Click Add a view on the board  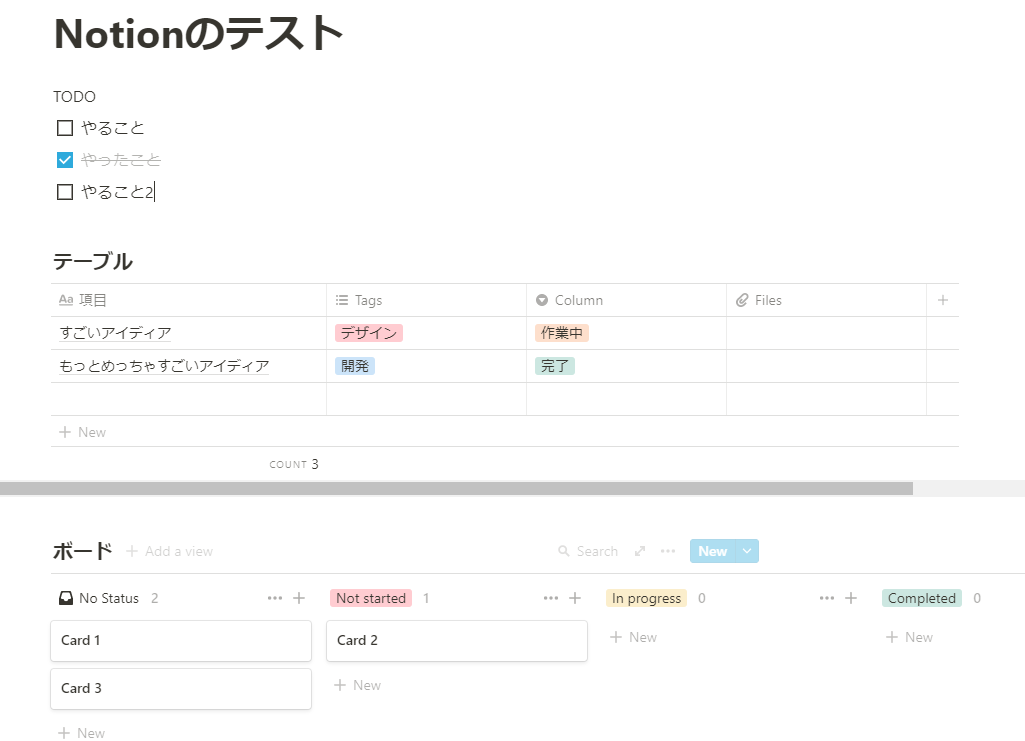click(170, 552)
